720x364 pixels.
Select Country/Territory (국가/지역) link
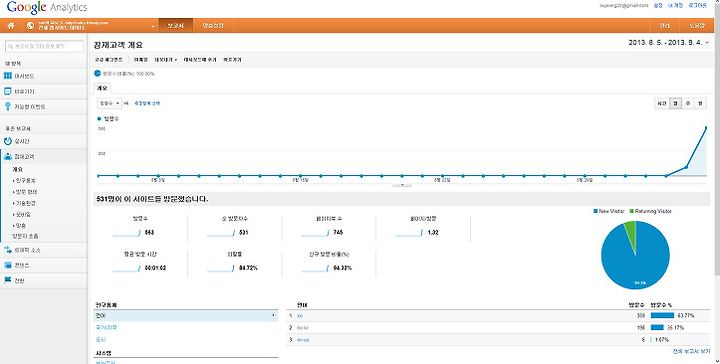(106, 328)
